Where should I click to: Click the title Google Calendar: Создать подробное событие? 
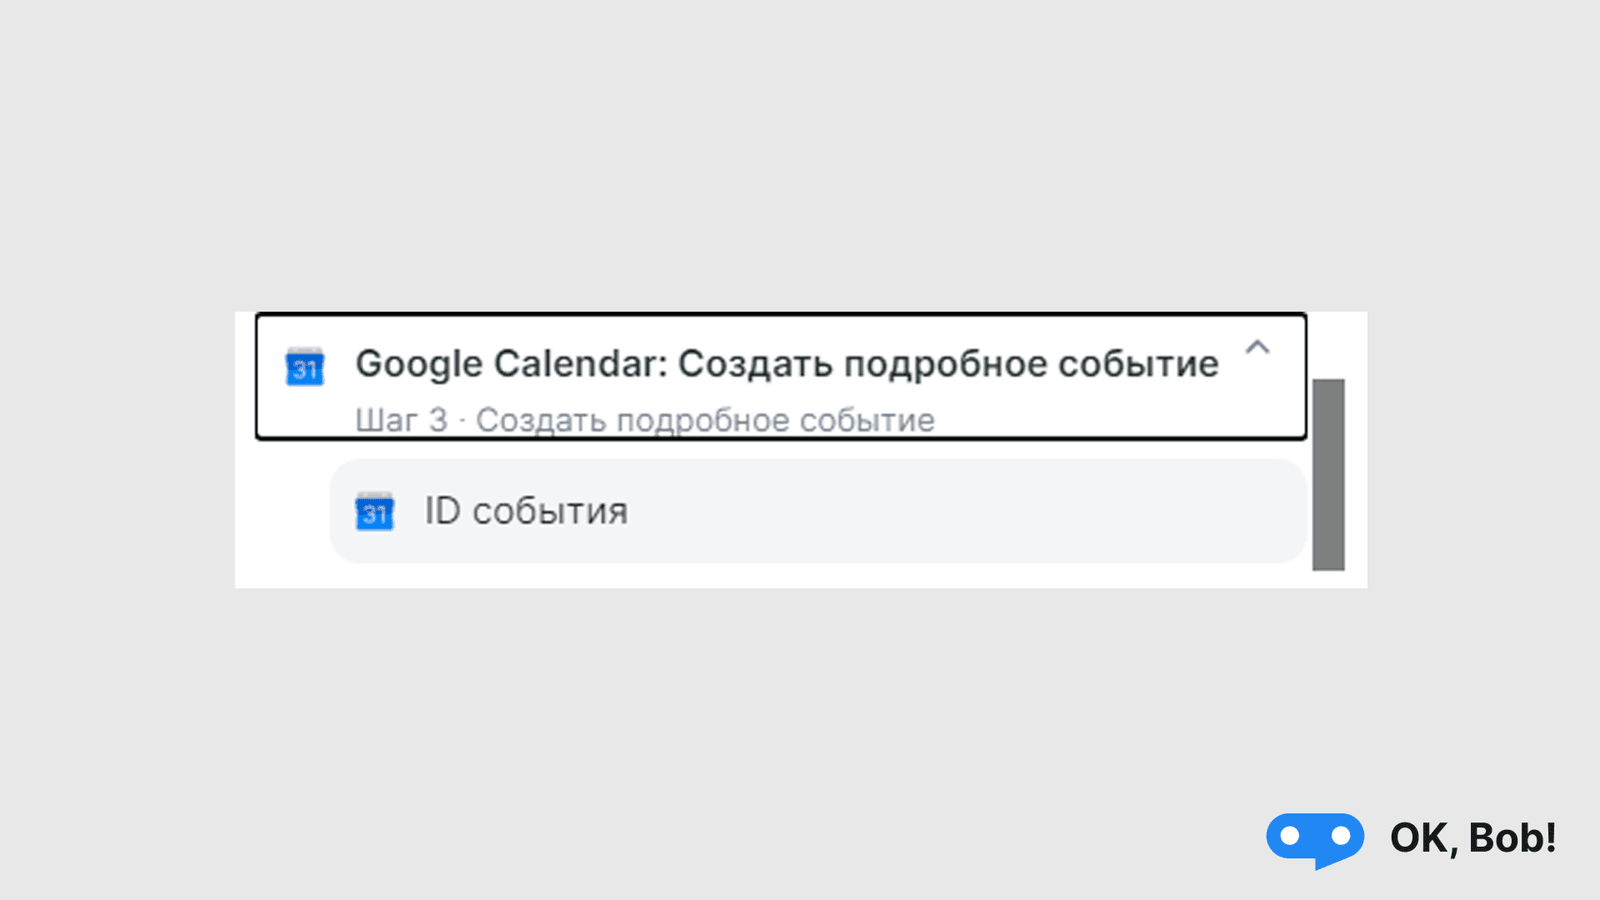787,363
